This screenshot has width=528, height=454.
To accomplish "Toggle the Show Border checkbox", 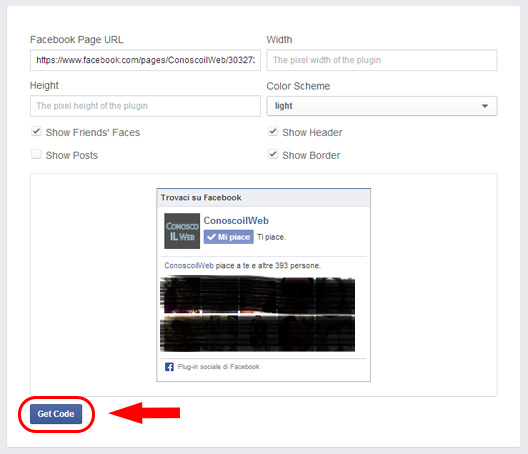I will [273, 154].
